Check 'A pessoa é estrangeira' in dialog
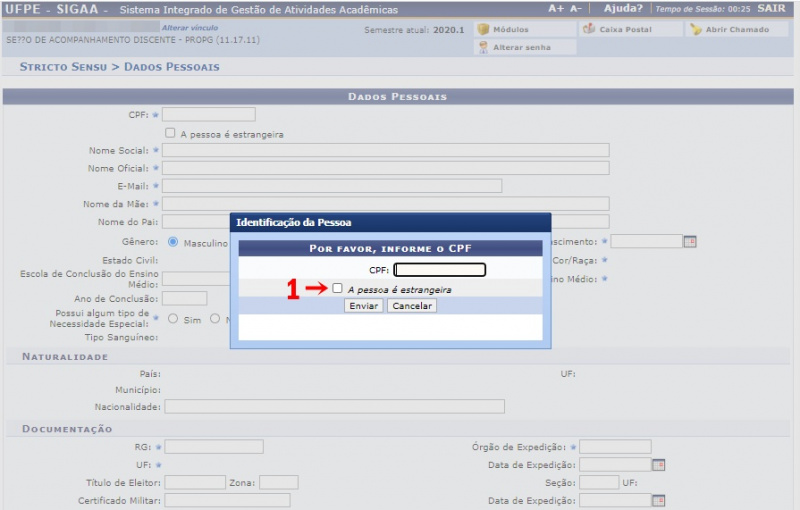This screenshot has width=800, height=510. tap(338, 288)
